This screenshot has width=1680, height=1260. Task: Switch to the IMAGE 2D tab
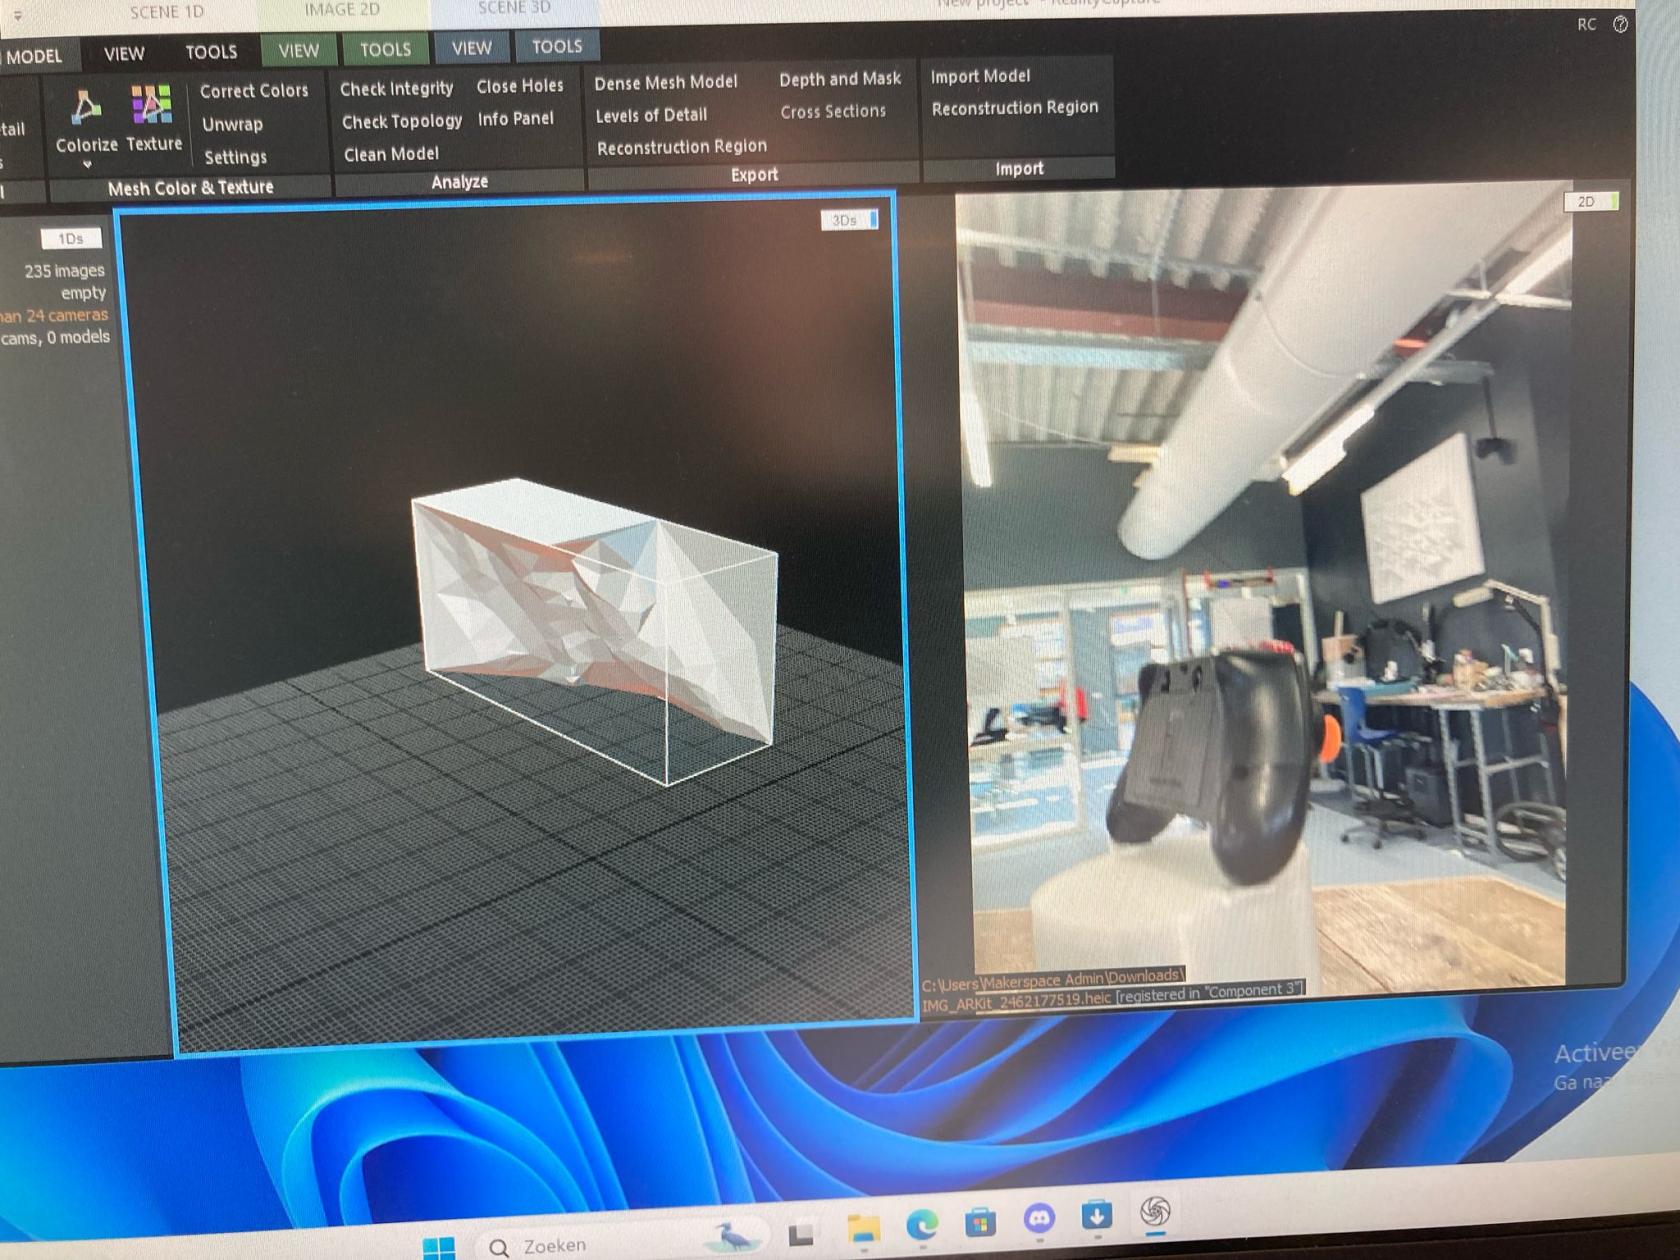pyautogui.click(x=342, y=10)
